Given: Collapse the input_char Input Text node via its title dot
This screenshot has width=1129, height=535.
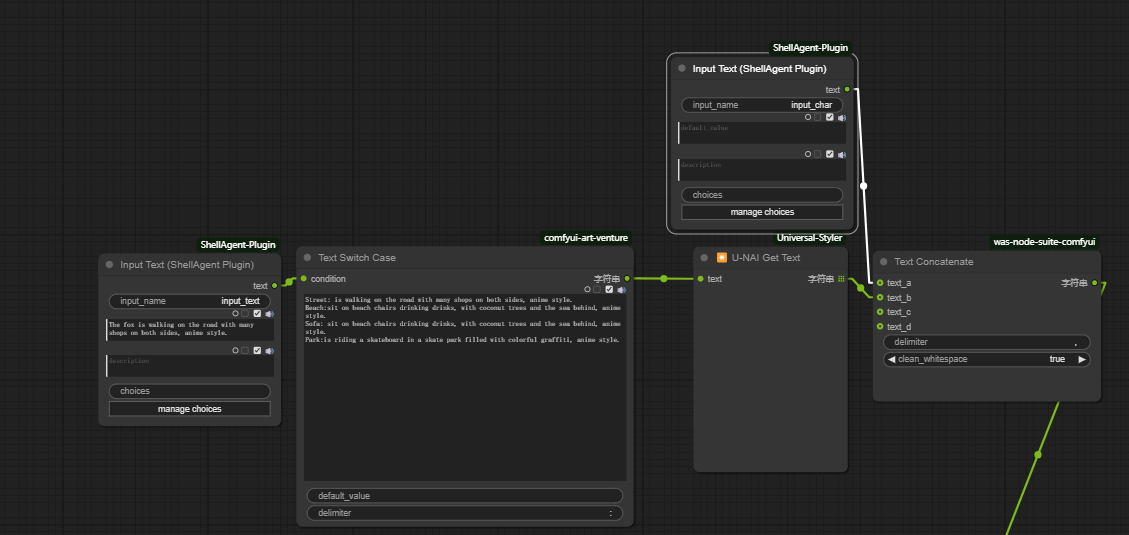Looking at the screenshot, I should [x=682, y=68].
